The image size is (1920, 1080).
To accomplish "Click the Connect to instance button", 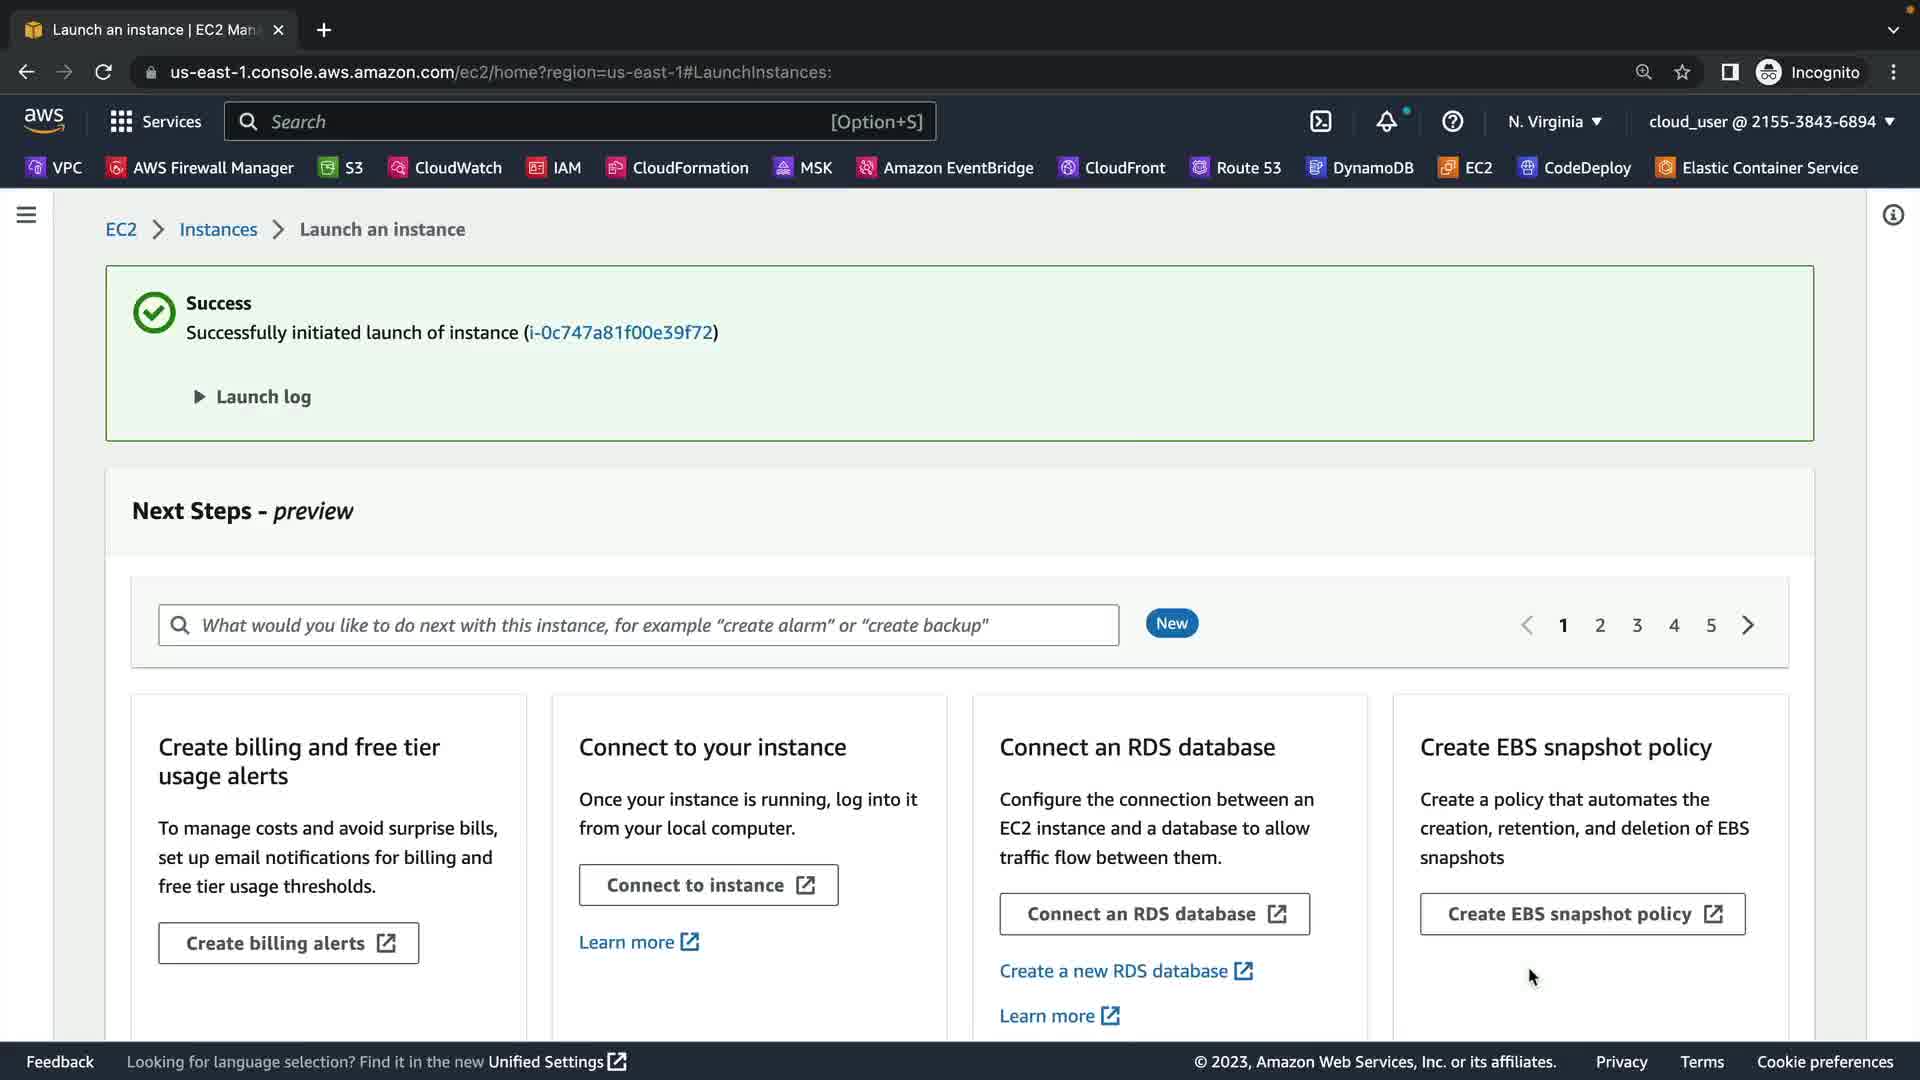I will click(x=708, y=885).
